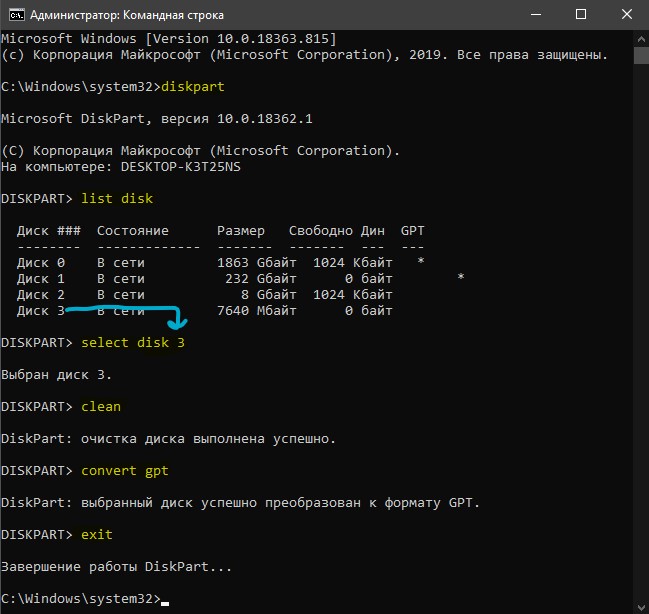Screen dimensions: 649x614
Task: Click the 'convert gpt' command
Action: pos(125,471)
